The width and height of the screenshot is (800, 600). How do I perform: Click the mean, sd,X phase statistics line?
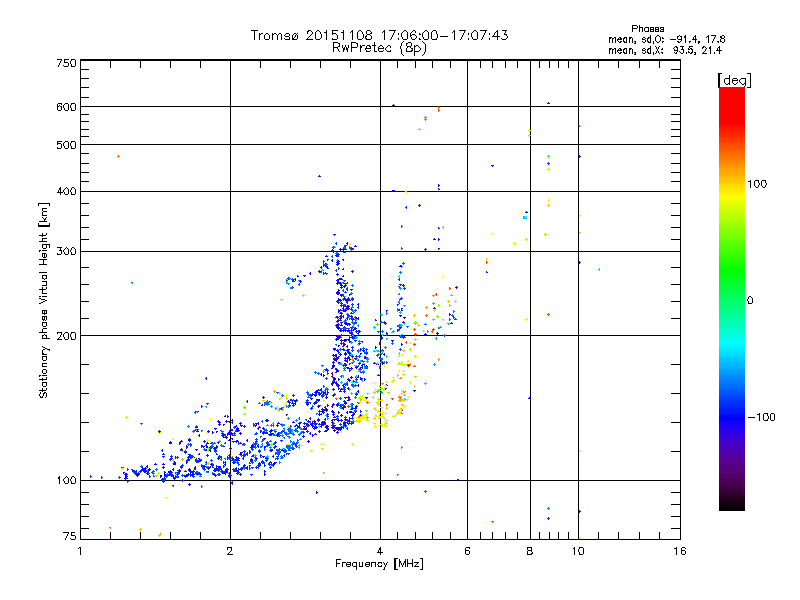pyautogui.click(x=665, y=51)
